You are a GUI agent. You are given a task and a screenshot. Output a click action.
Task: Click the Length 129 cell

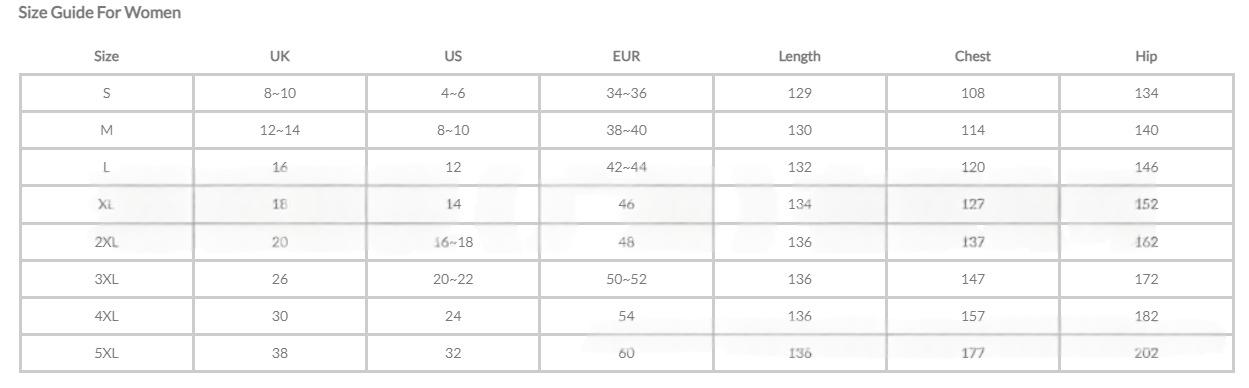tap(799, 93)
